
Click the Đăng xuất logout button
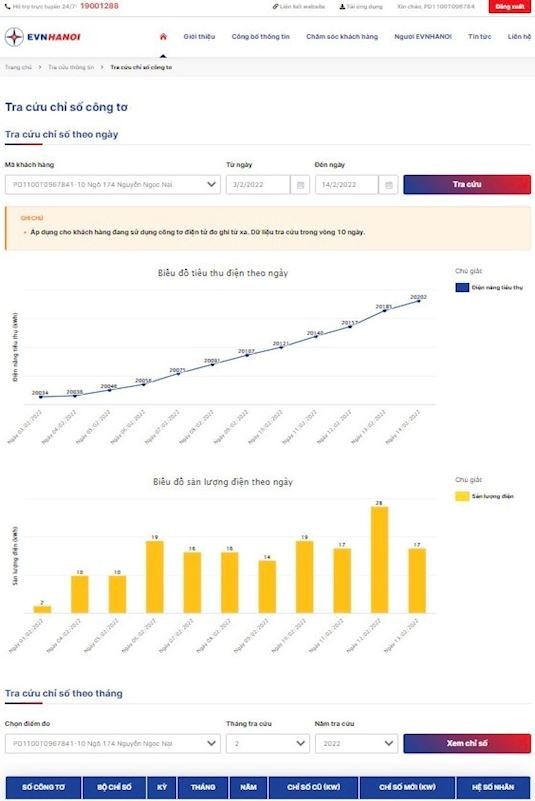(x=509, y=7)
